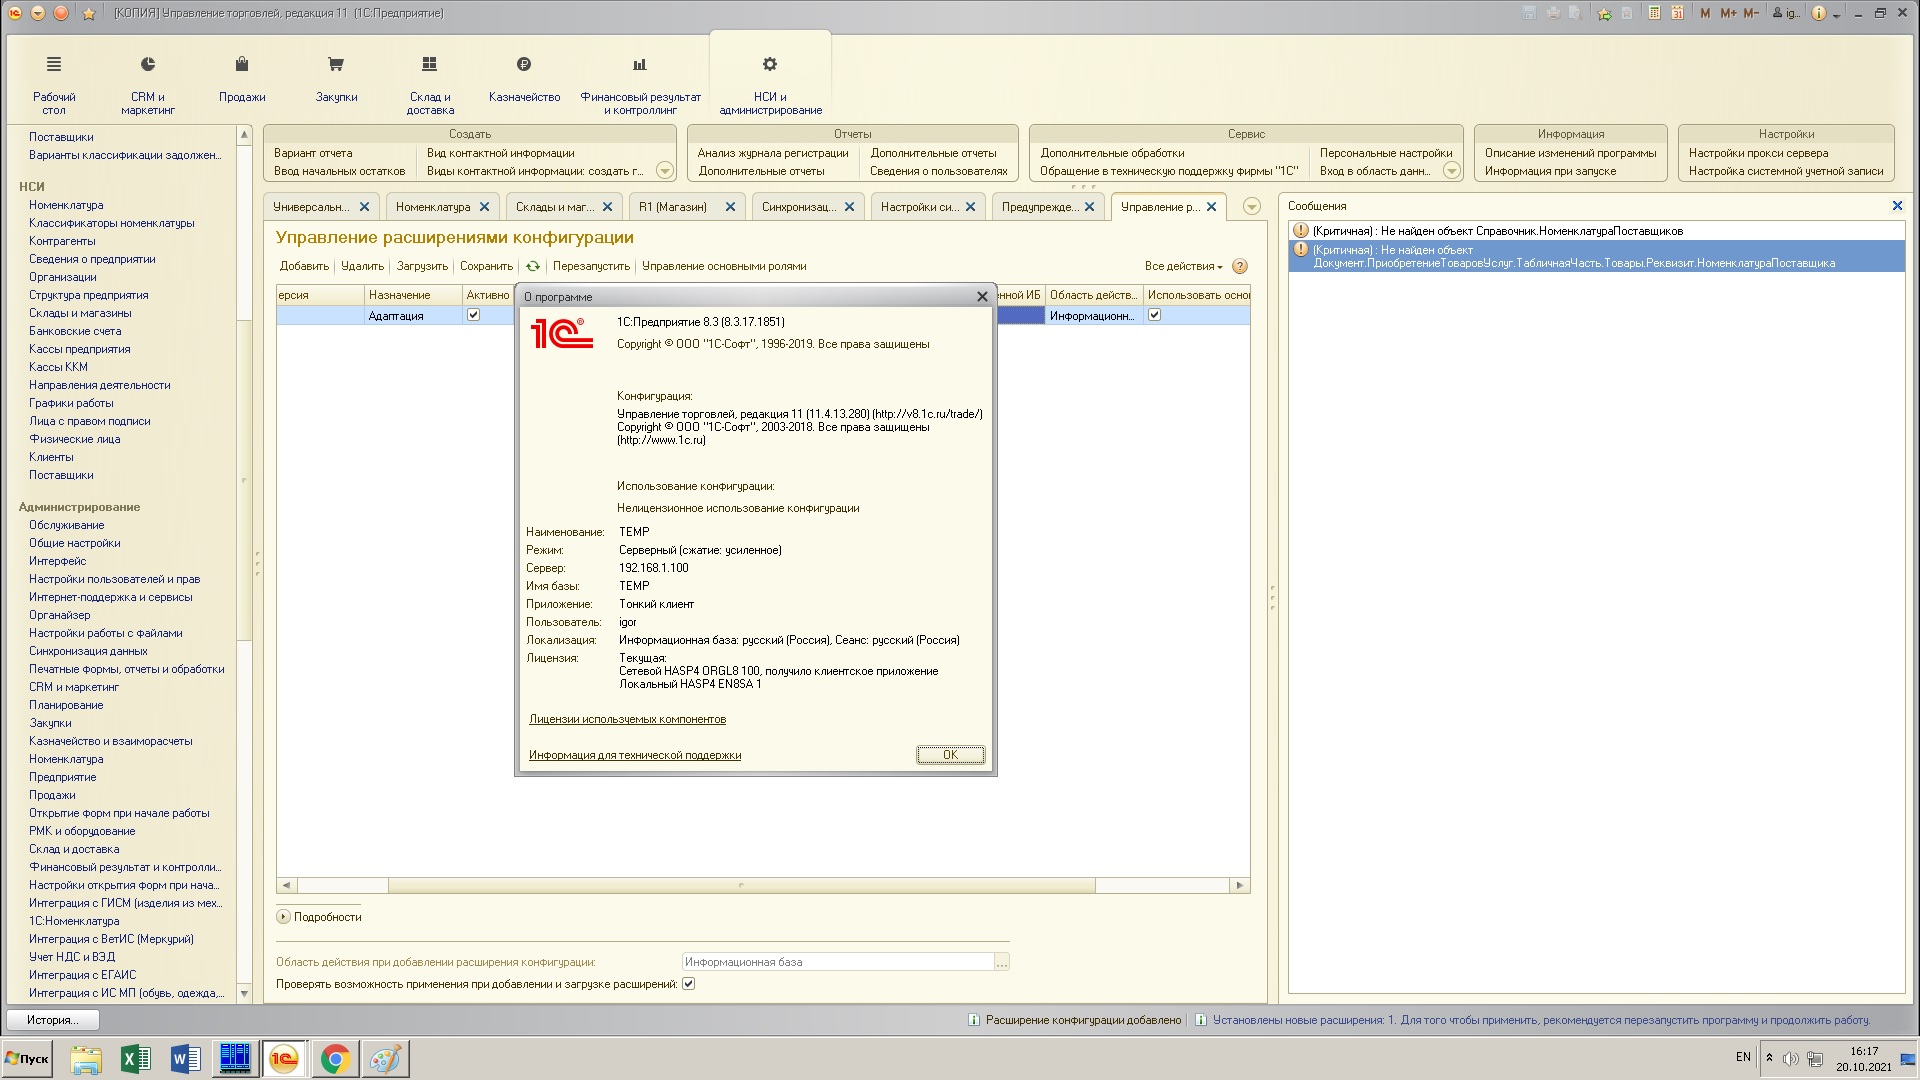Screen dimensions: 1920x1080
Task: Open the tabs list dropdown arrow
Action: pos(1251,207)
